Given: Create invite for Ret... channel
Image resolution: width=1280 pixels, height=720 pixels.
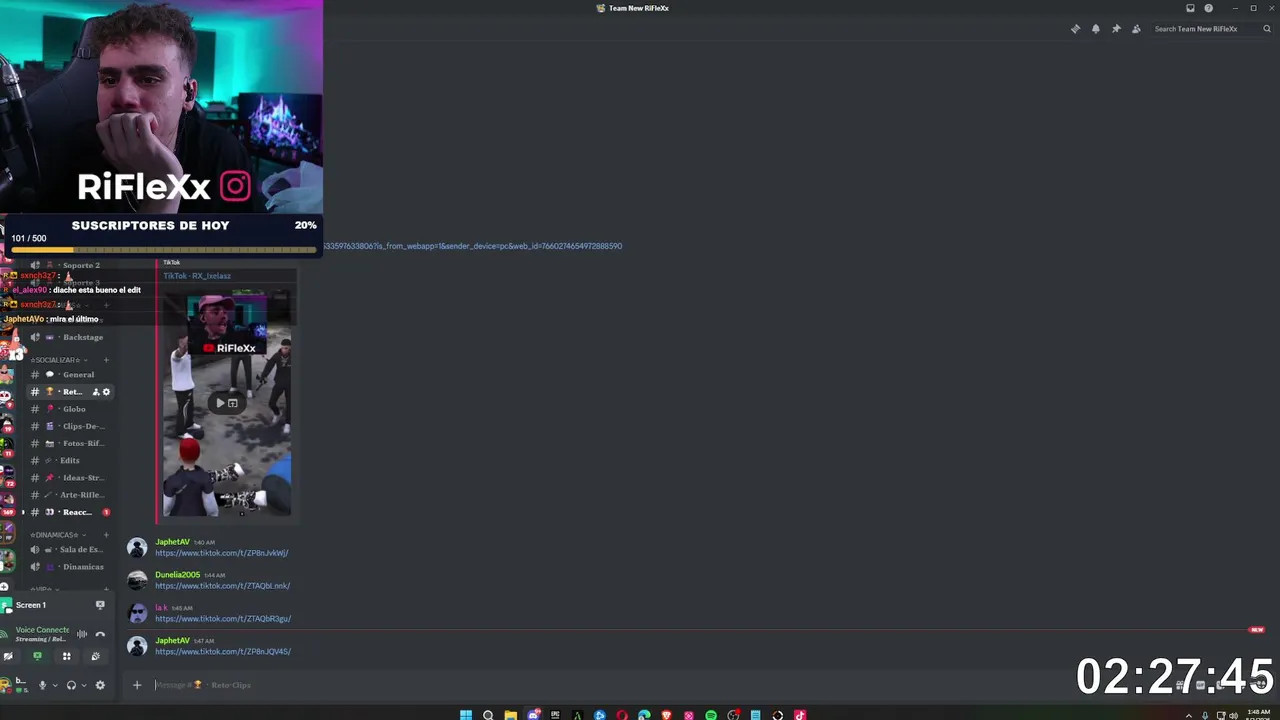Looking at the screenshot, I should pos(96,392).
